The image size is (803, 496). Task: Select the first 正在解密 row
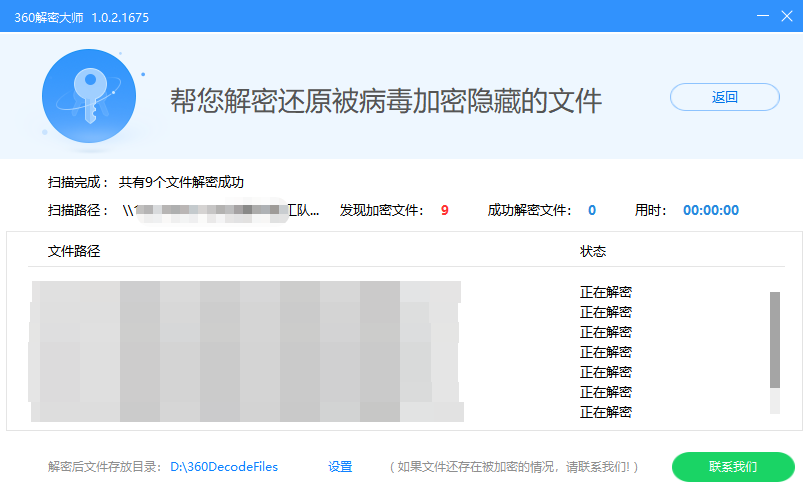pos(606,292)
